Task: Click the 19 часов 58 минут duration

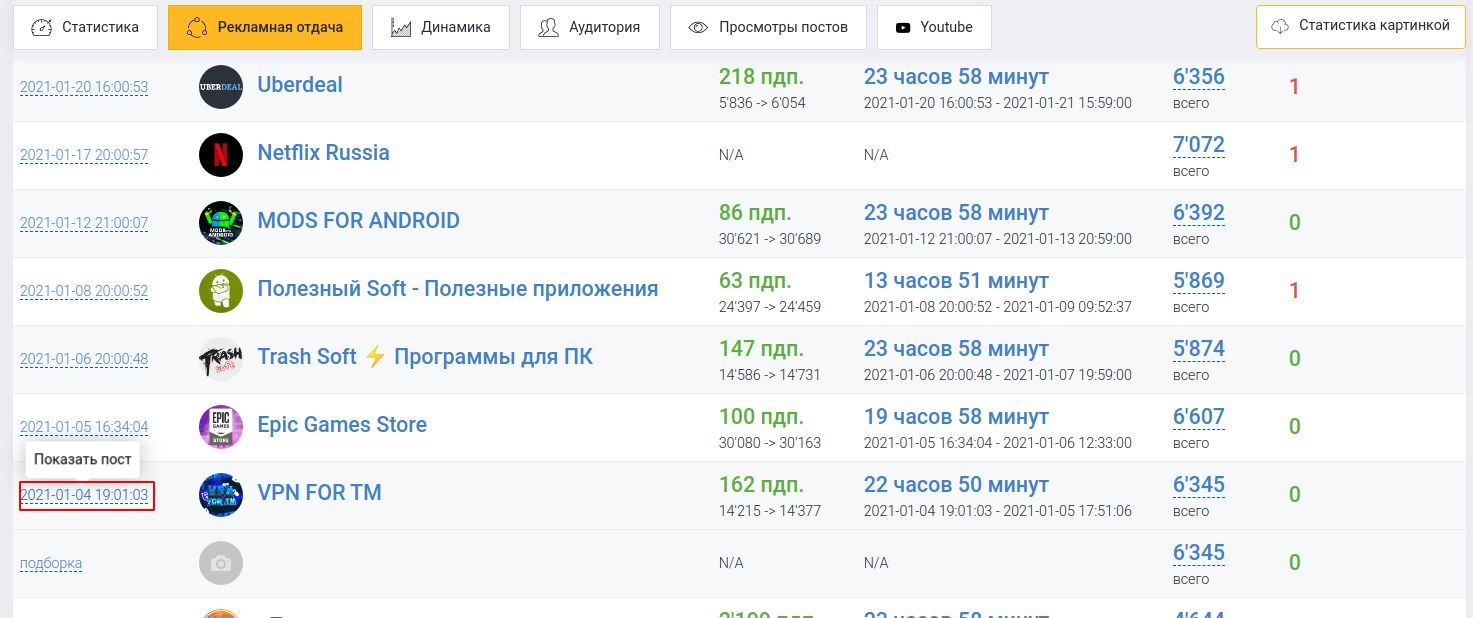Action: [956, 417]
